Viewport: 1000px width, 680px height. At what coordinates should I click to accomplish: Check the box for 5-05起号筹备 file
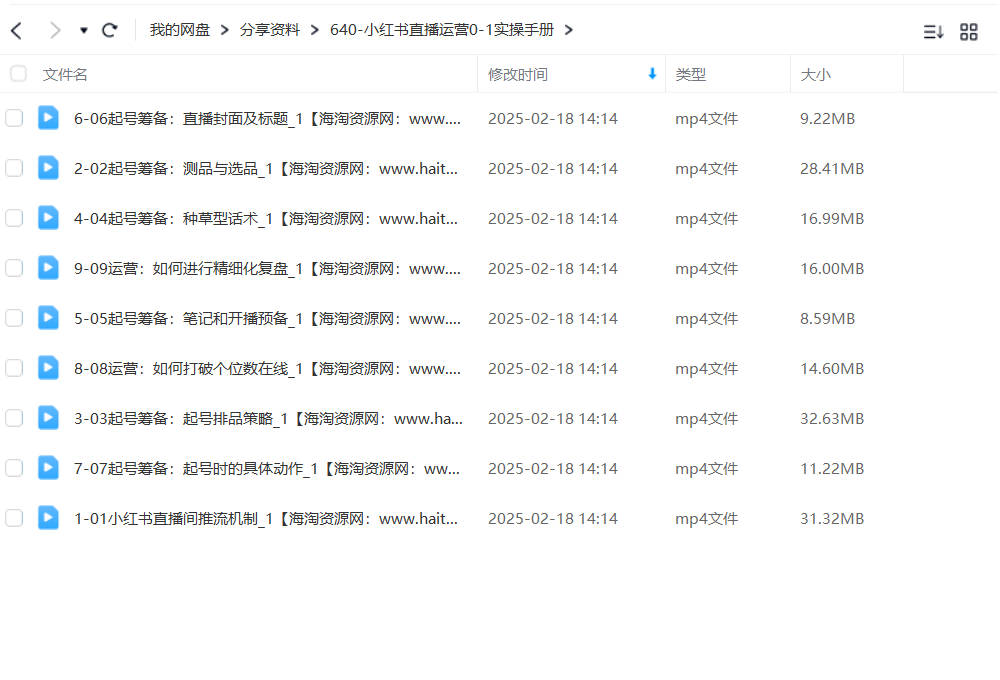[14, 318]
